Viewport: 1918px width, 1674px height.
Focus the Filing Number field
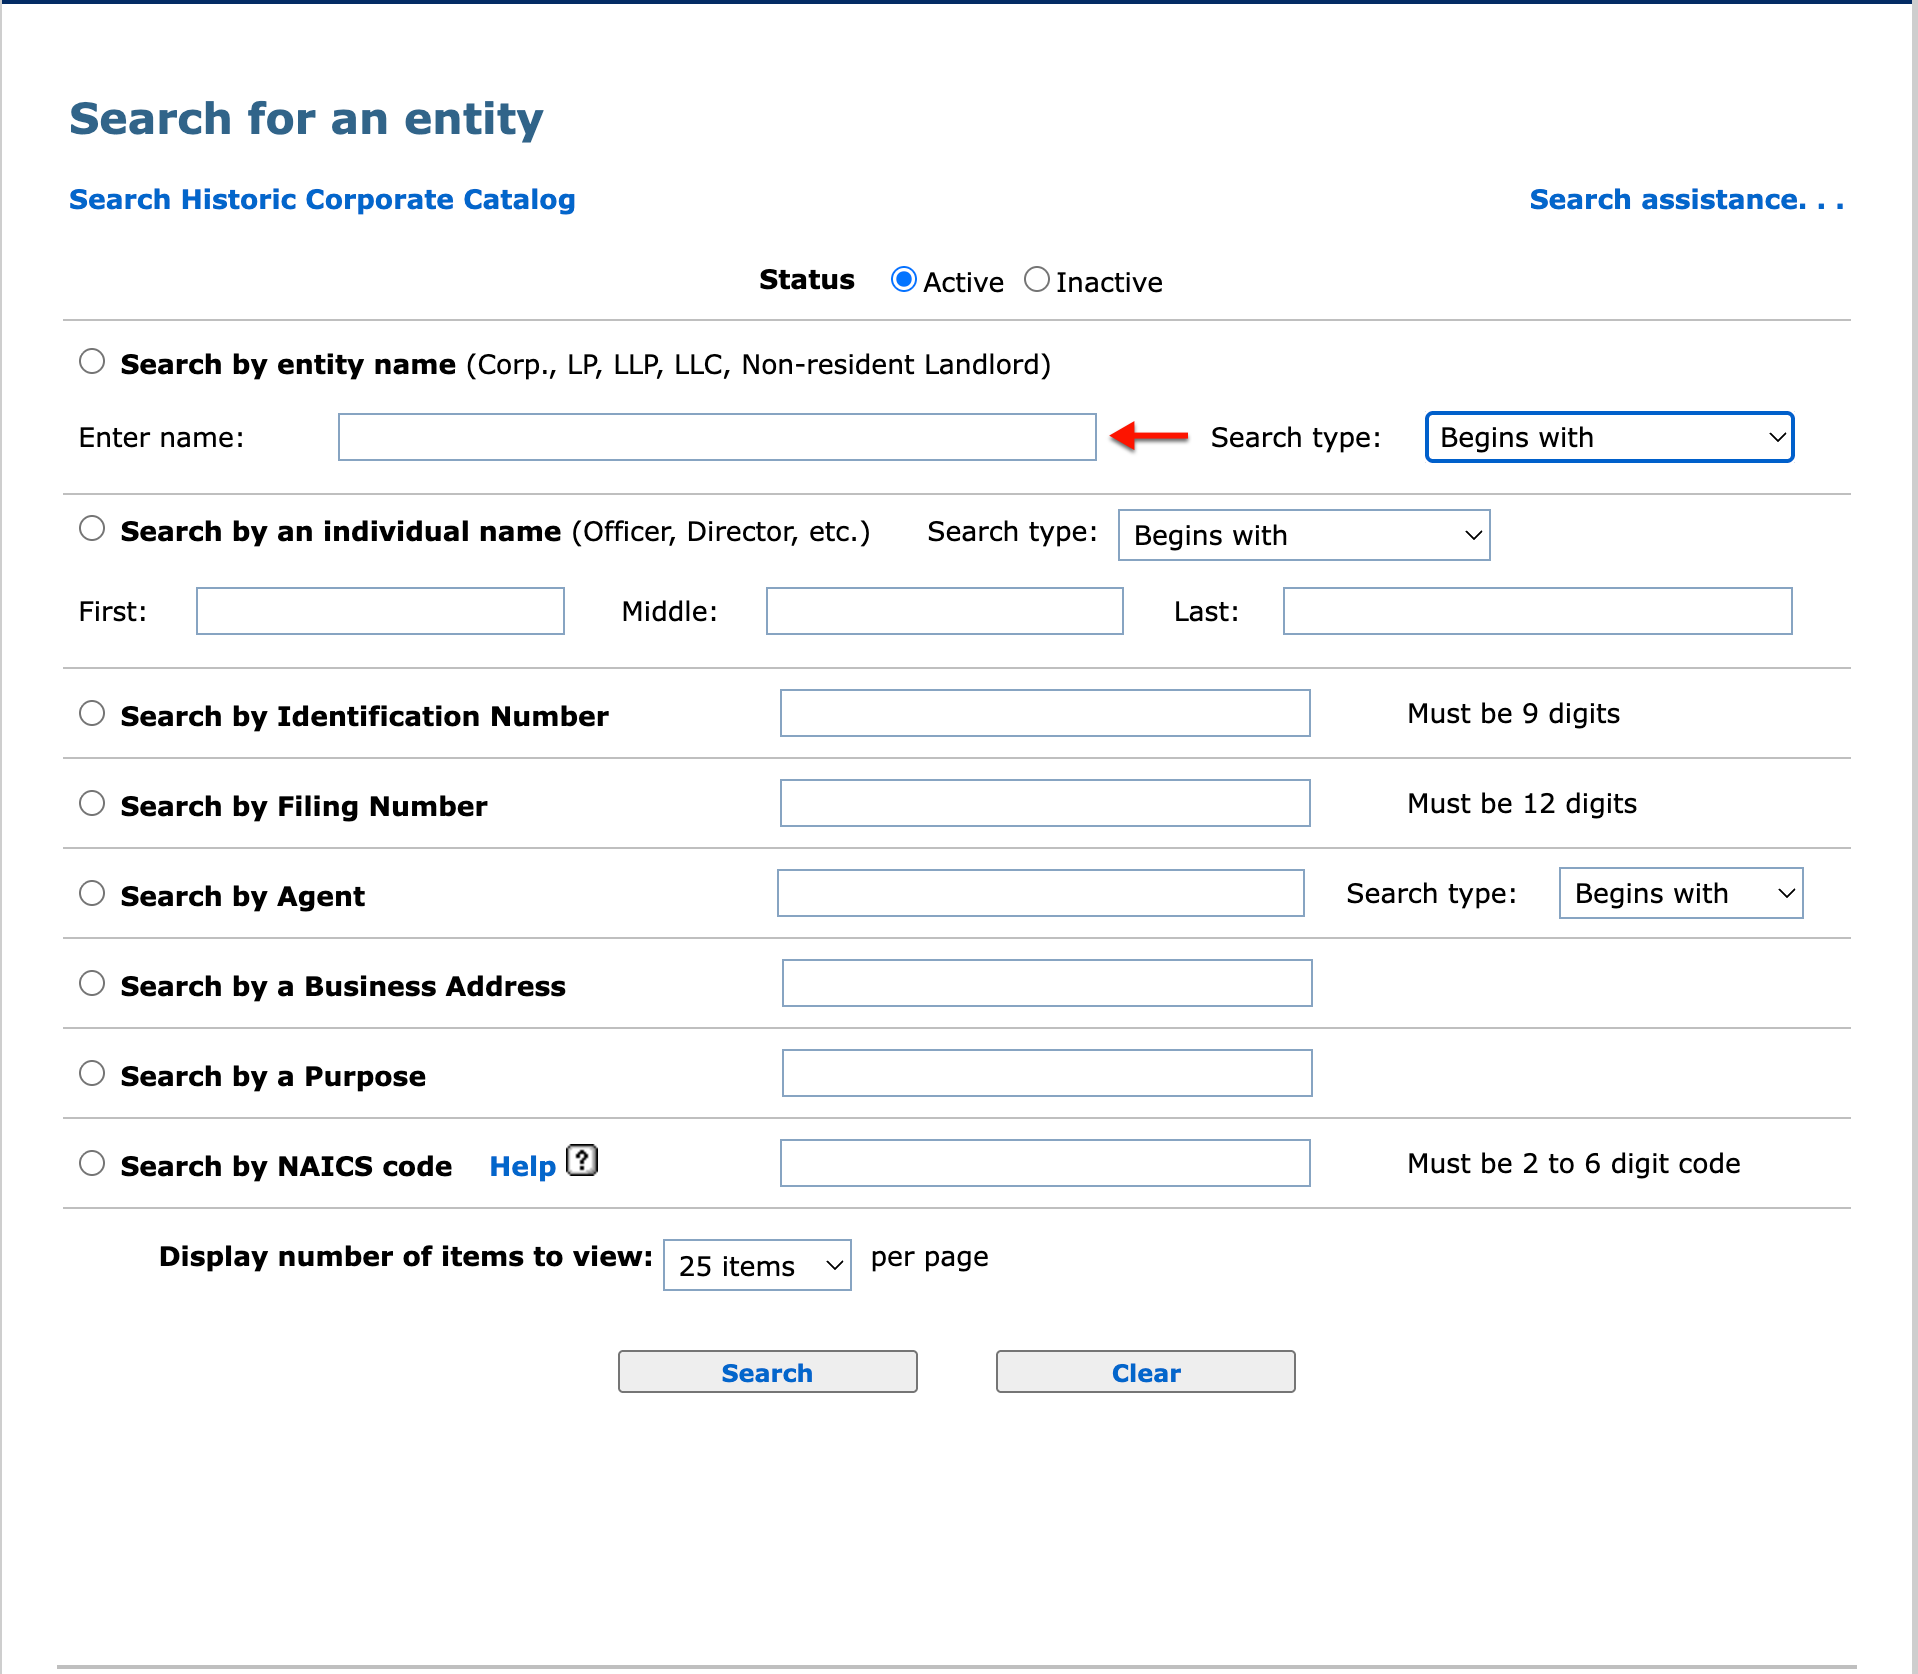pos(1045,803)
